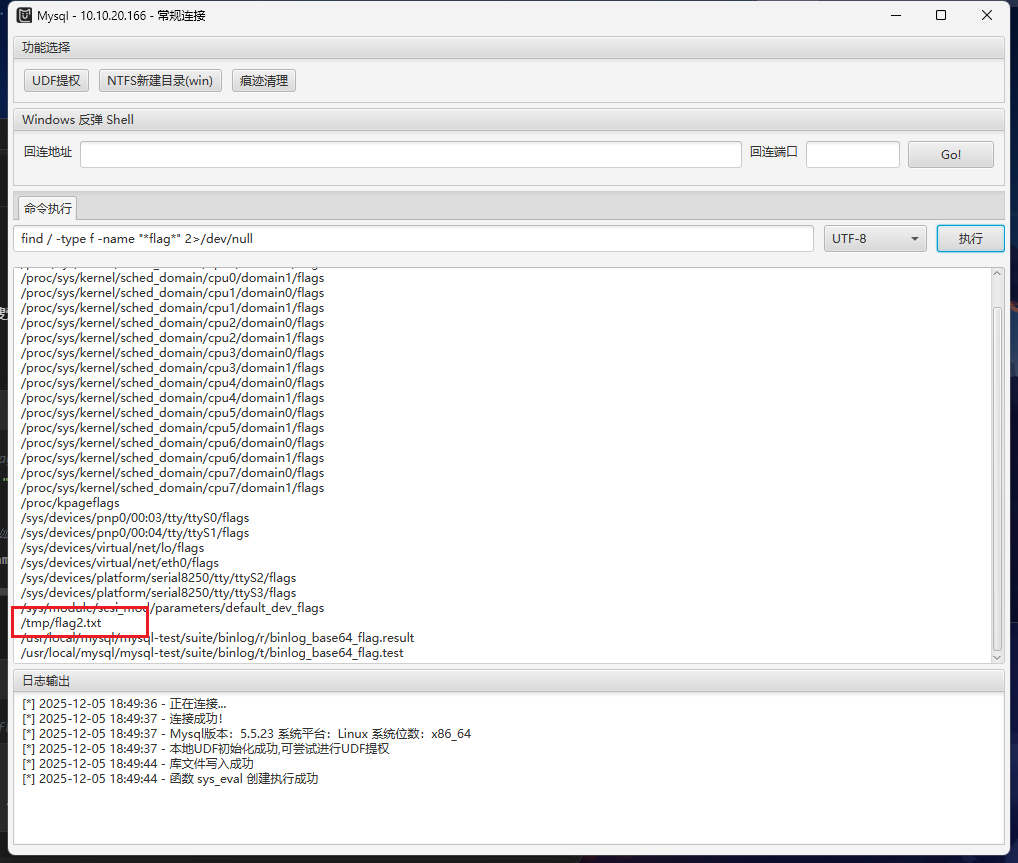Select the 命令执行 tab

pyautogui.click(x=48, y=208)
